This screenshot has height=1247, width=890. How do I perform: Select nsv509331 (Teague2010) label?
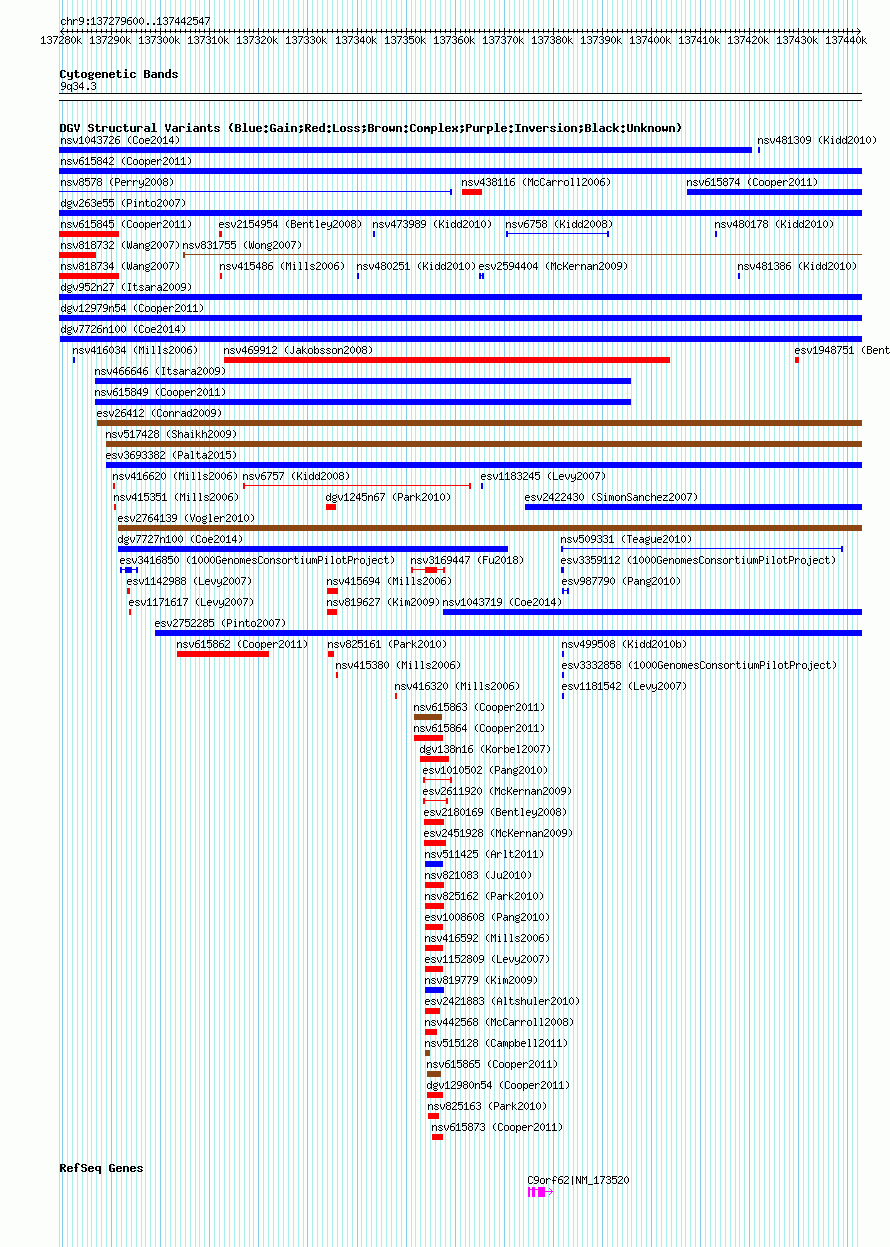626,539
